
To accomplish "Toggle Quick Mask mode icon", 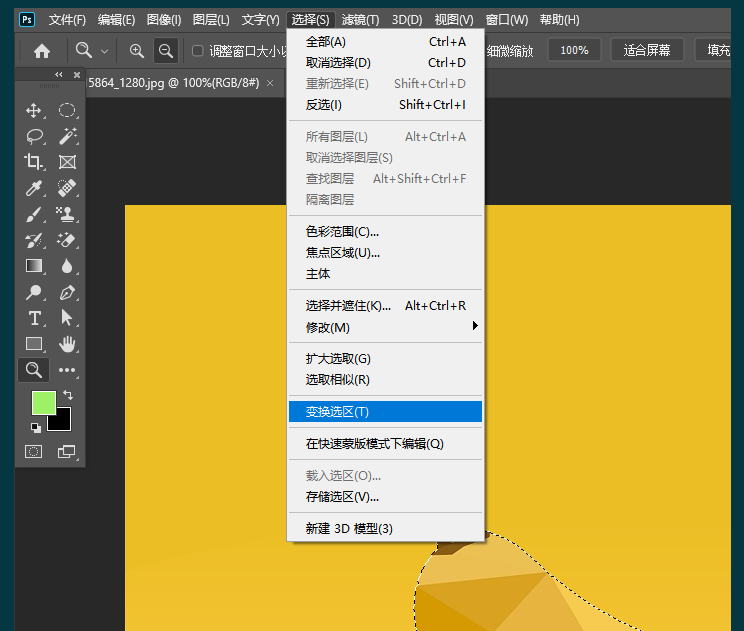I will click(34, 452).
